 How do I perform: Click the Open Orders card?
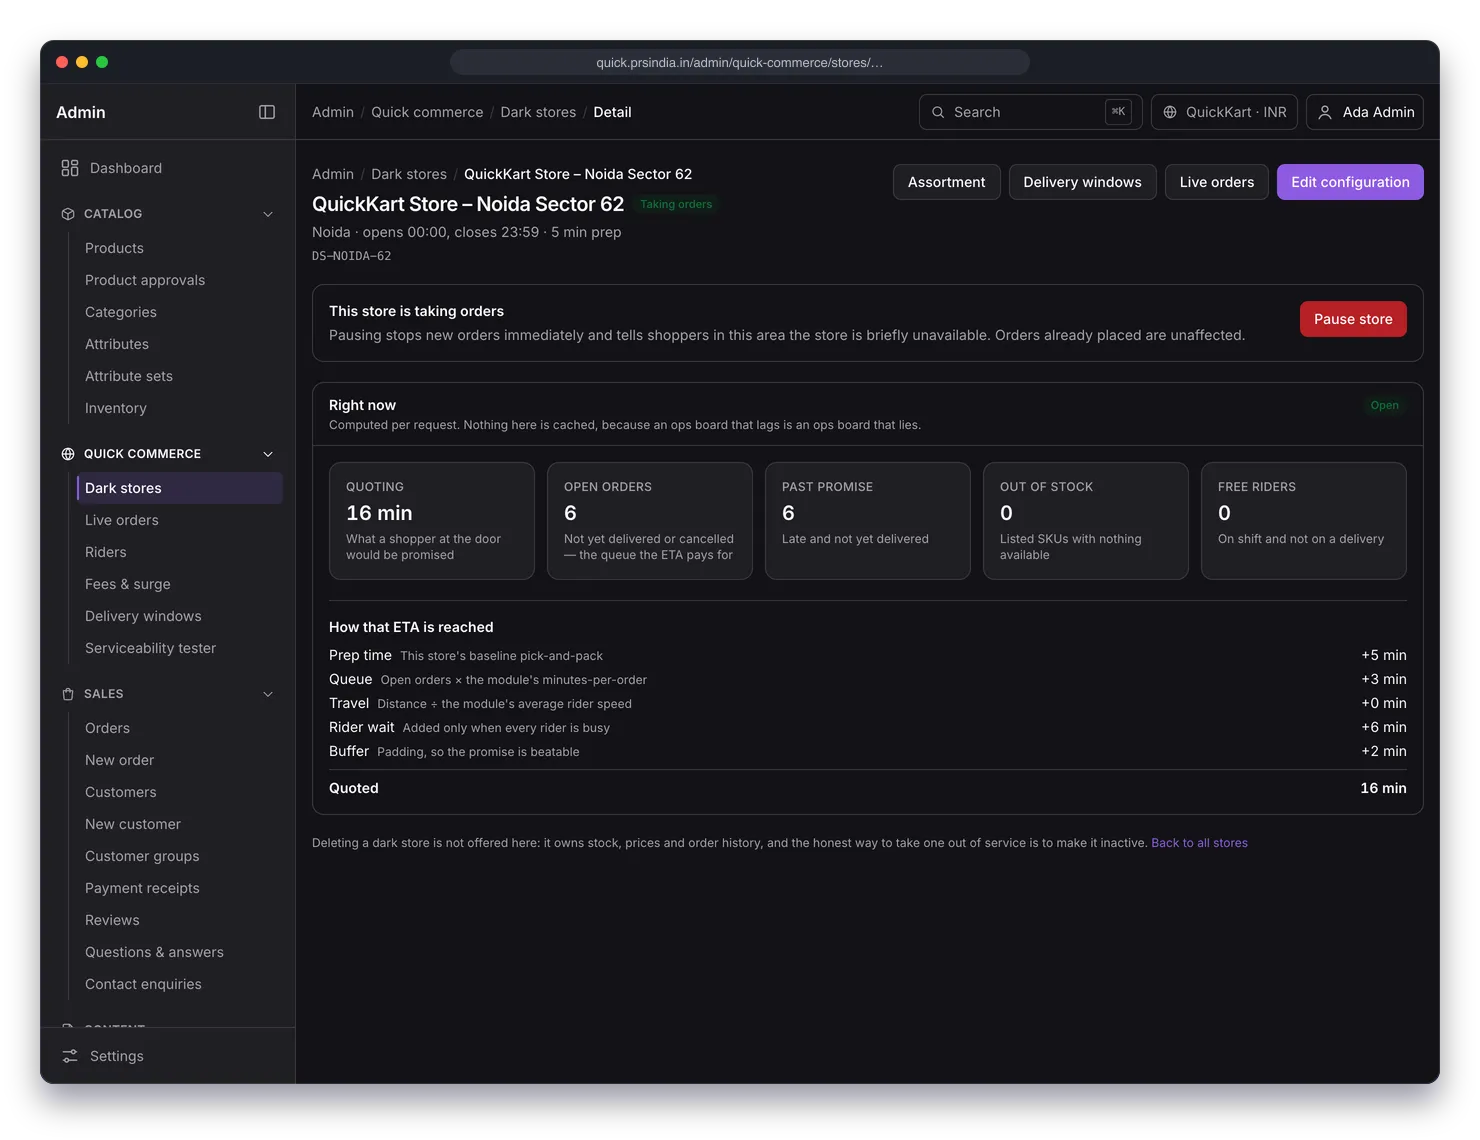tap(650, 521)
